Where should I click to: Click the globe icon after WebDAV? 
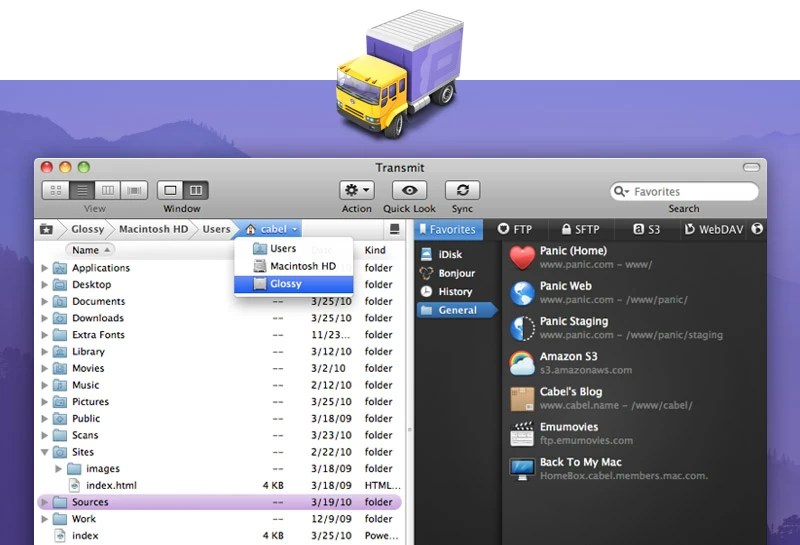[757, 229]
